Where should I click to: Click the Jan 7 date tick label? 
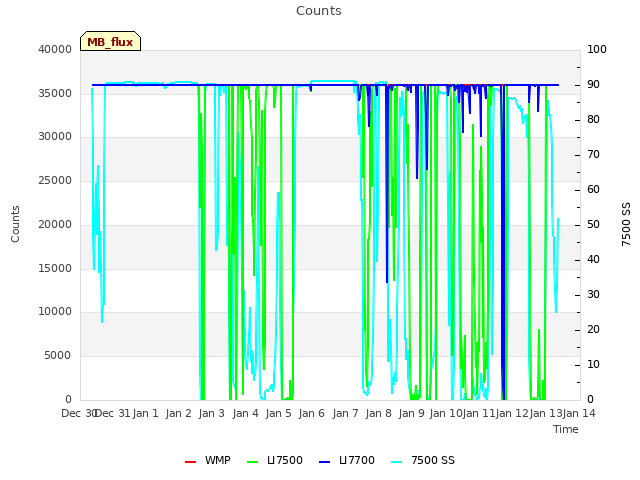coord(345,413)
